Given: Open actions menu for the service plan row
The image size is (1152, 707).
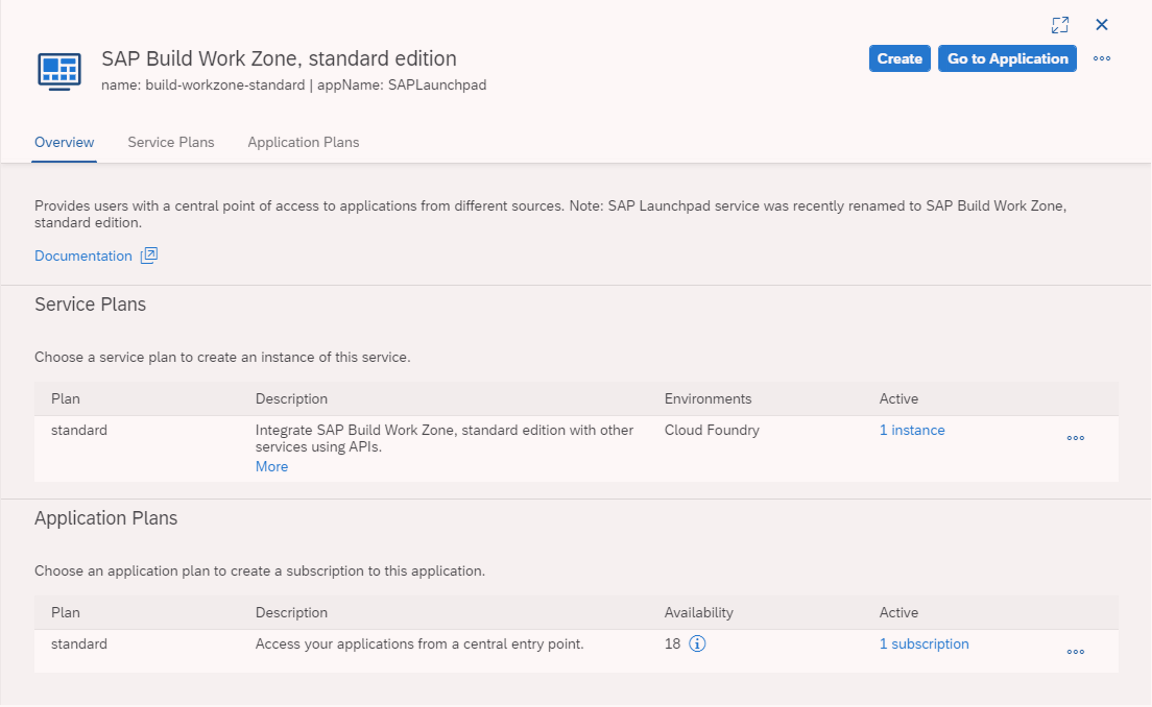Looking at the screenshot, I should click(x=1075, y=438).
